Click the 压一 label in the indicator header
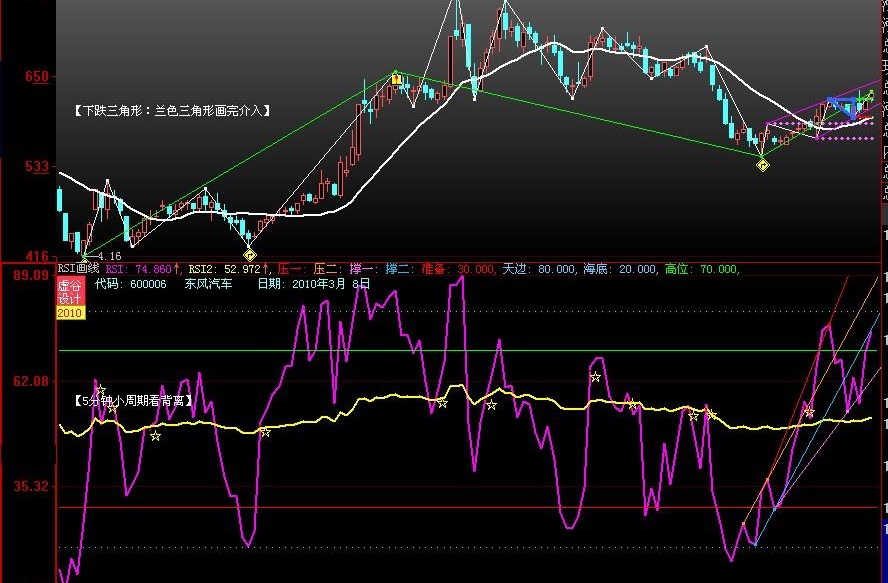This screenshot has height=583, width=888. [292, 269]
